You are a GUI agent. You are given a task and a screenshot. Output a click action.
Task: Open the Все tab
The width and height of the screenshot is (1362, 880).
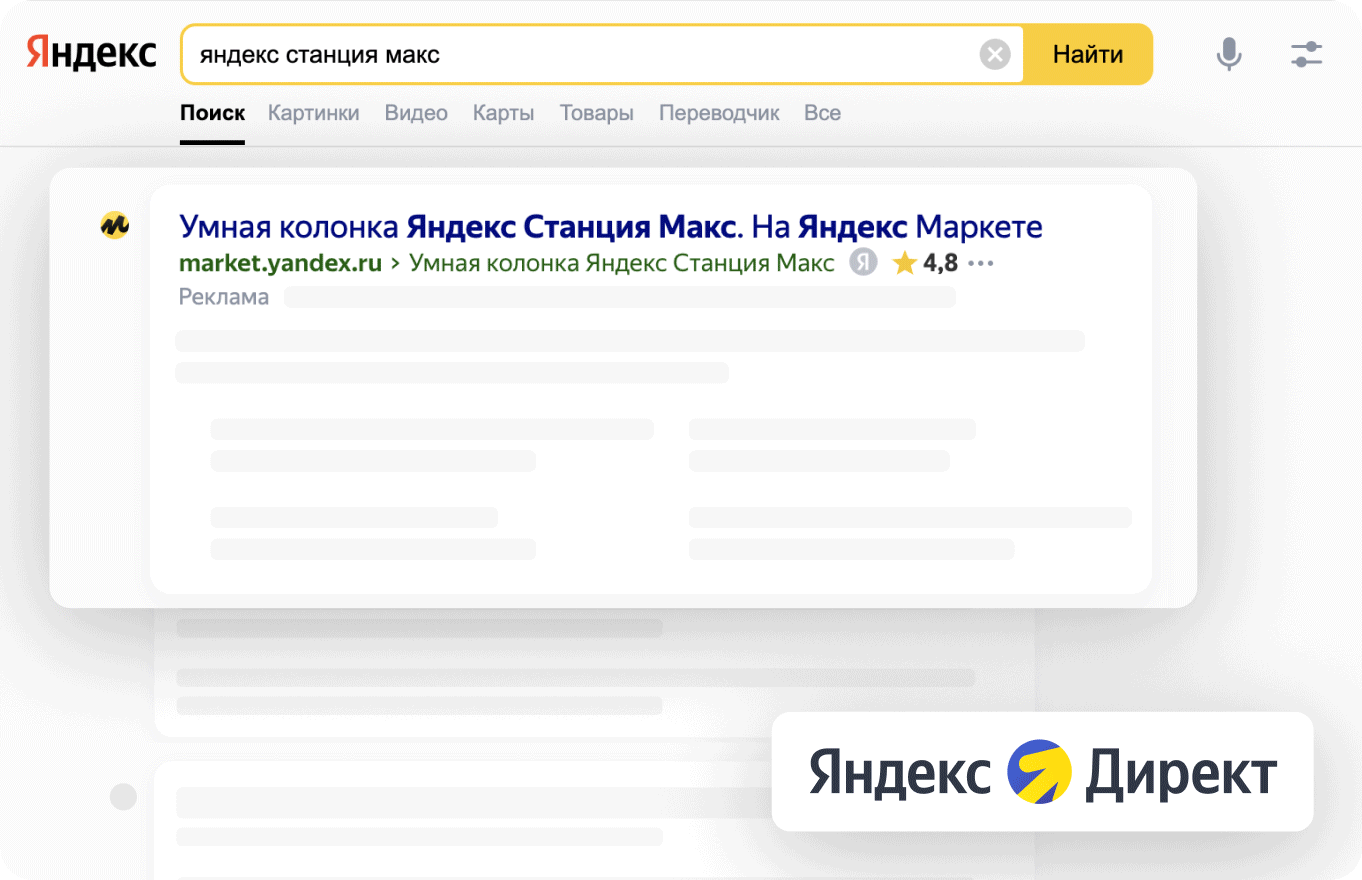point(822,113)
